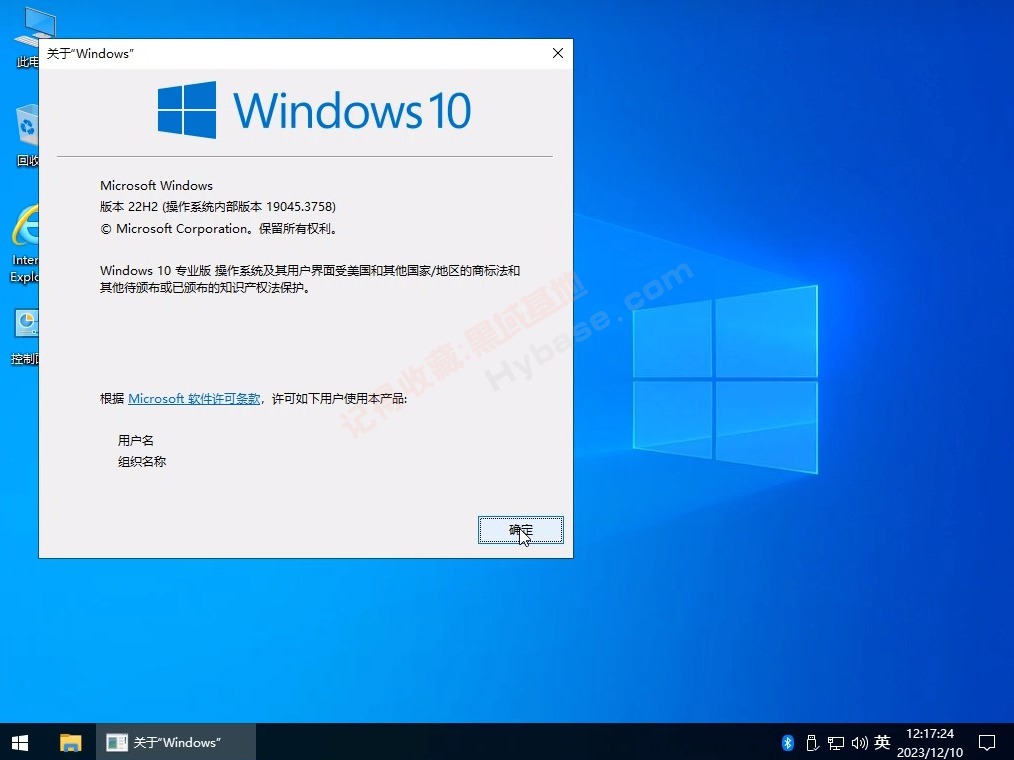This screenshot has height=760, width=1014.
Task: Click the Windows 10 logo in dialog
Action: 314,110
